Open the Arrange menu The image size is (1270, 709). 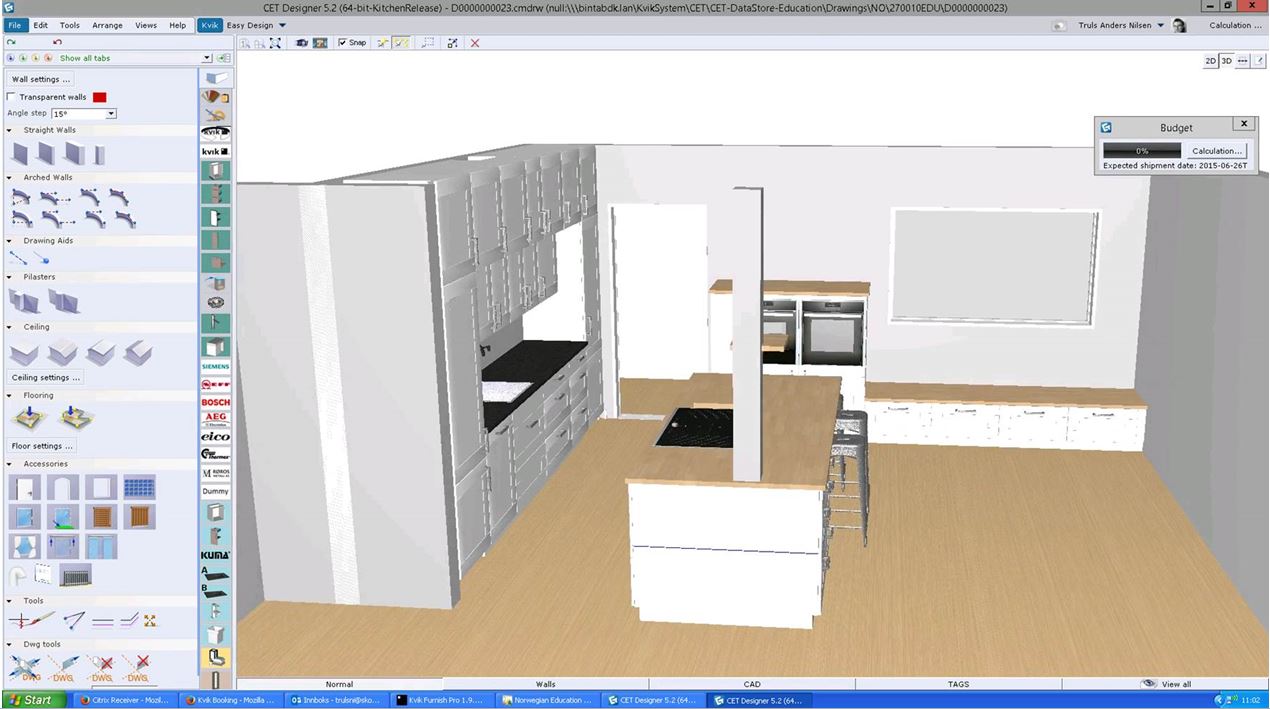[x=107, y=25]
